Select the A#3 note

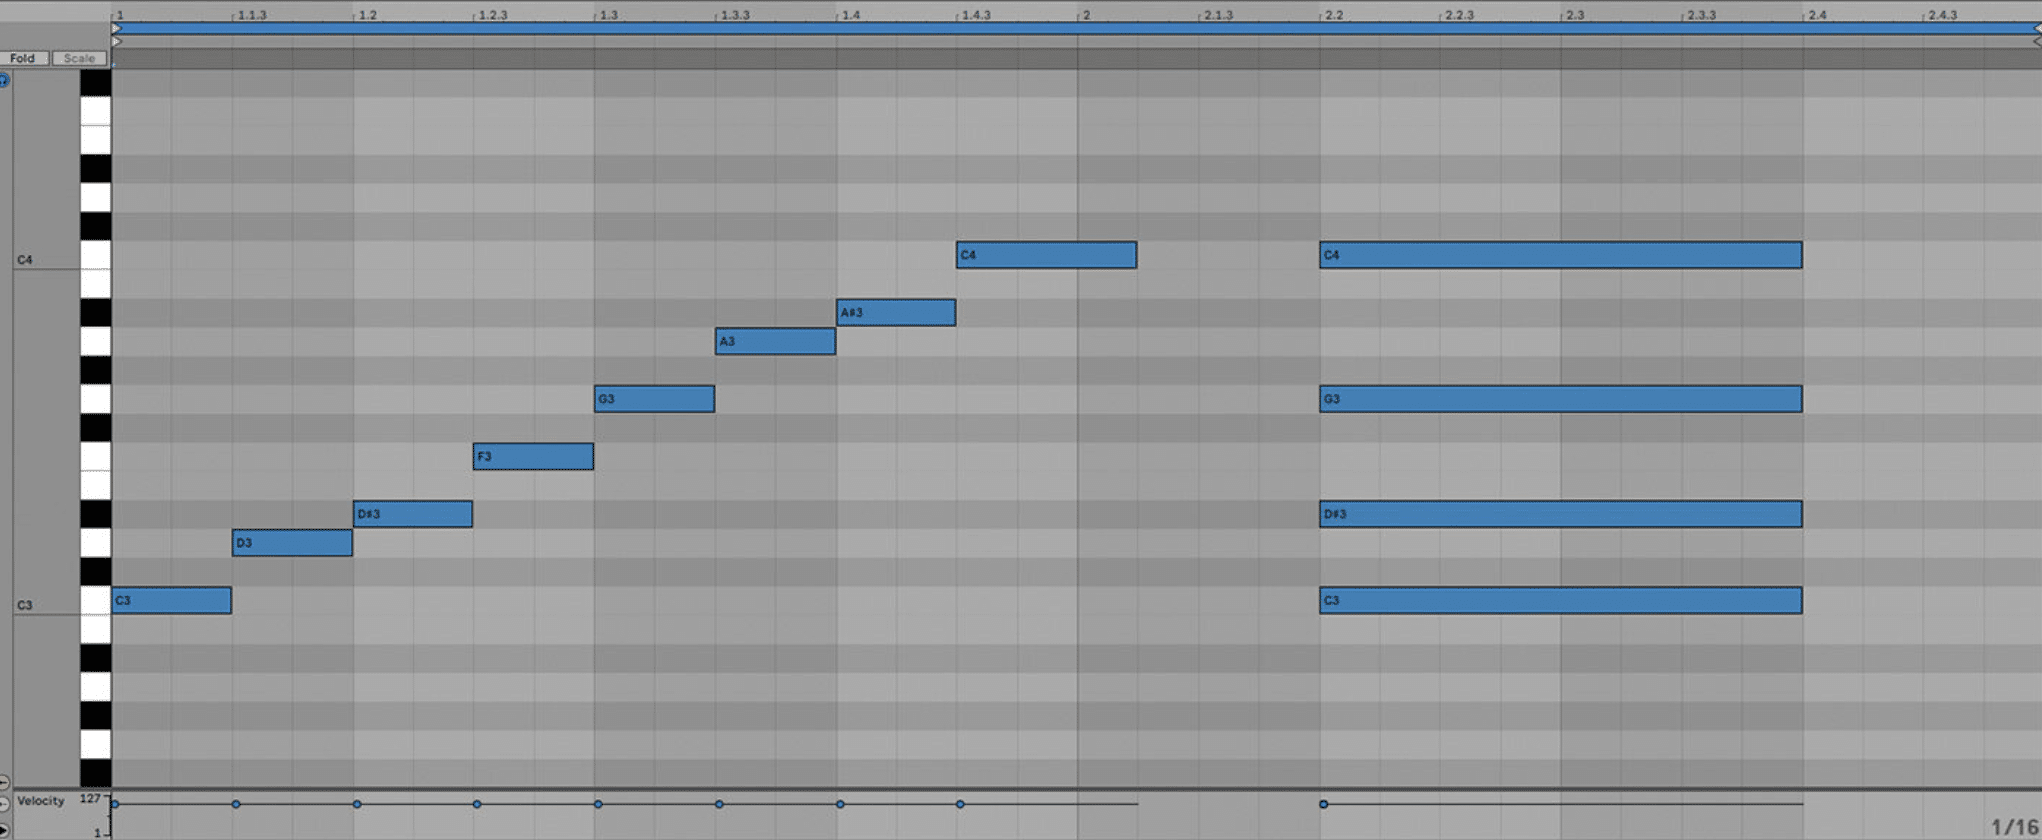pos(896,312)
